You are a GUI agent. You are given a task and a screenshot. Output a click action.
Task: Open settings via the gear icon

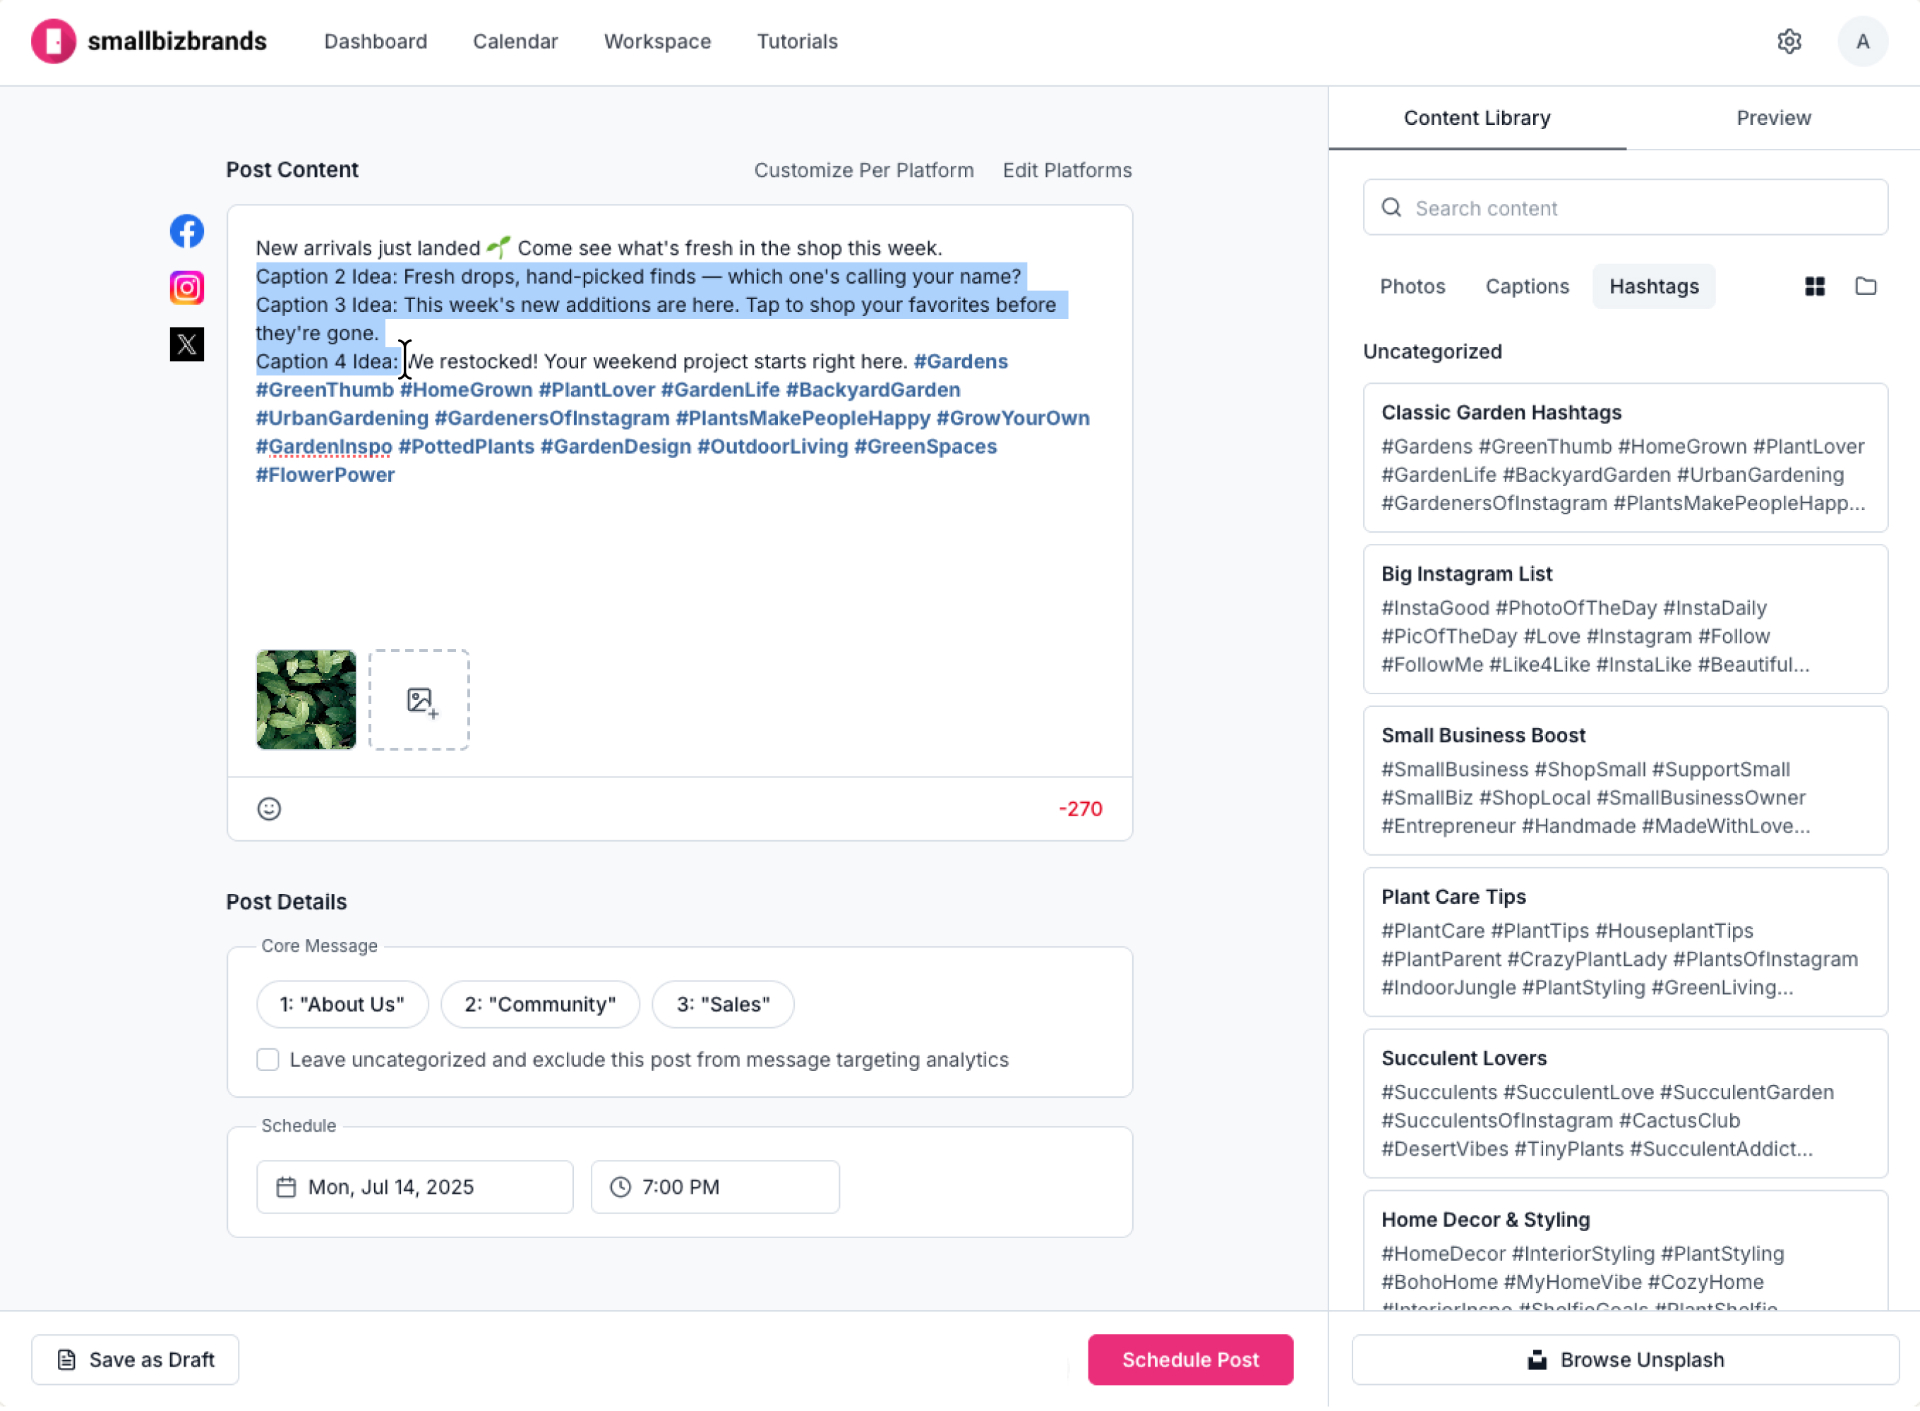pyautogui.click(x=1789, y=41)
